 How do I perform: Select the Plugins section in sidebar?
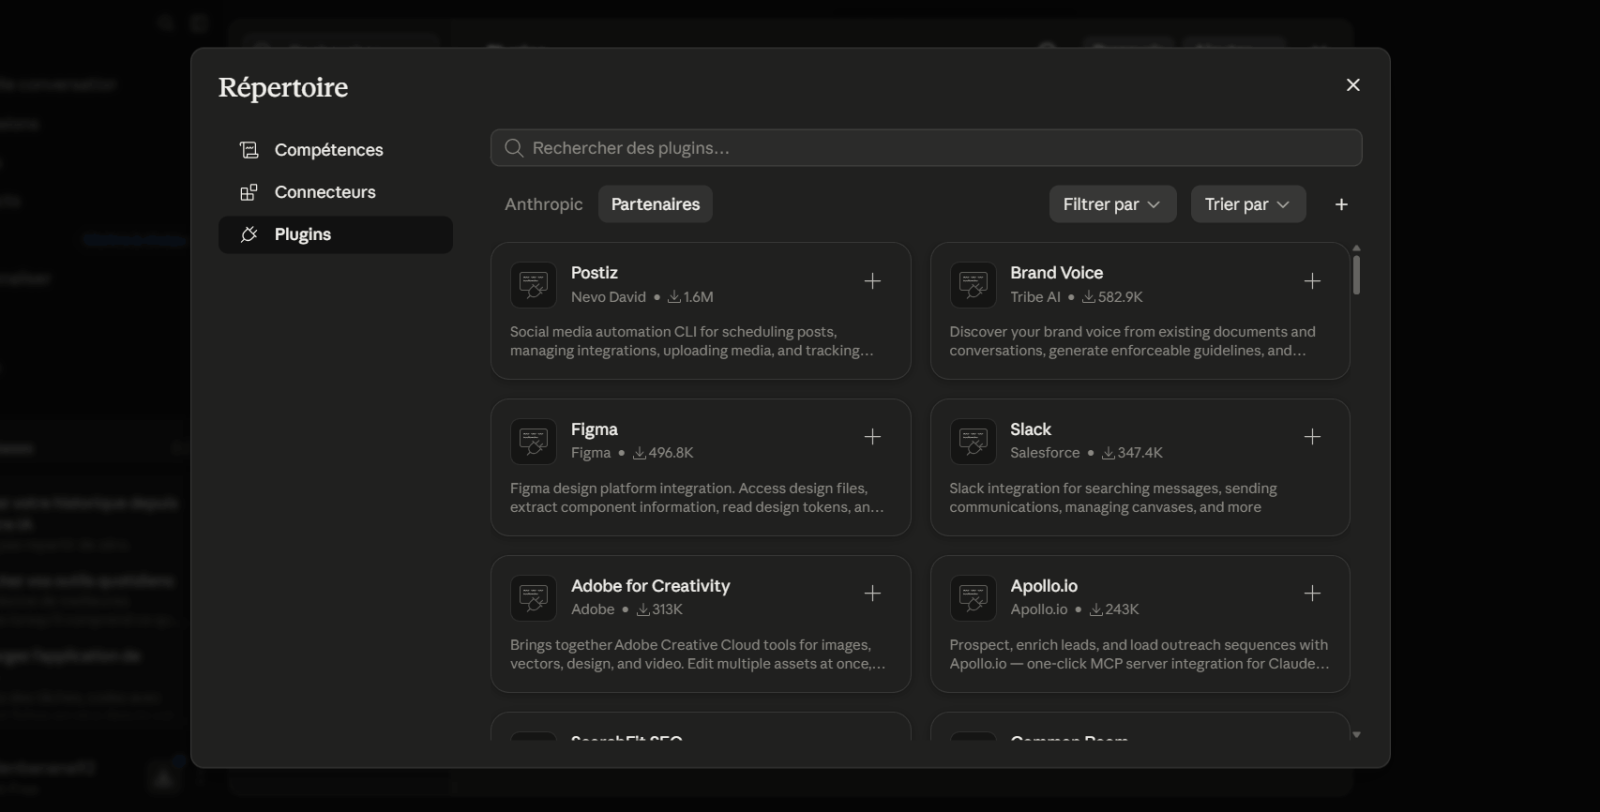[336, 234]
